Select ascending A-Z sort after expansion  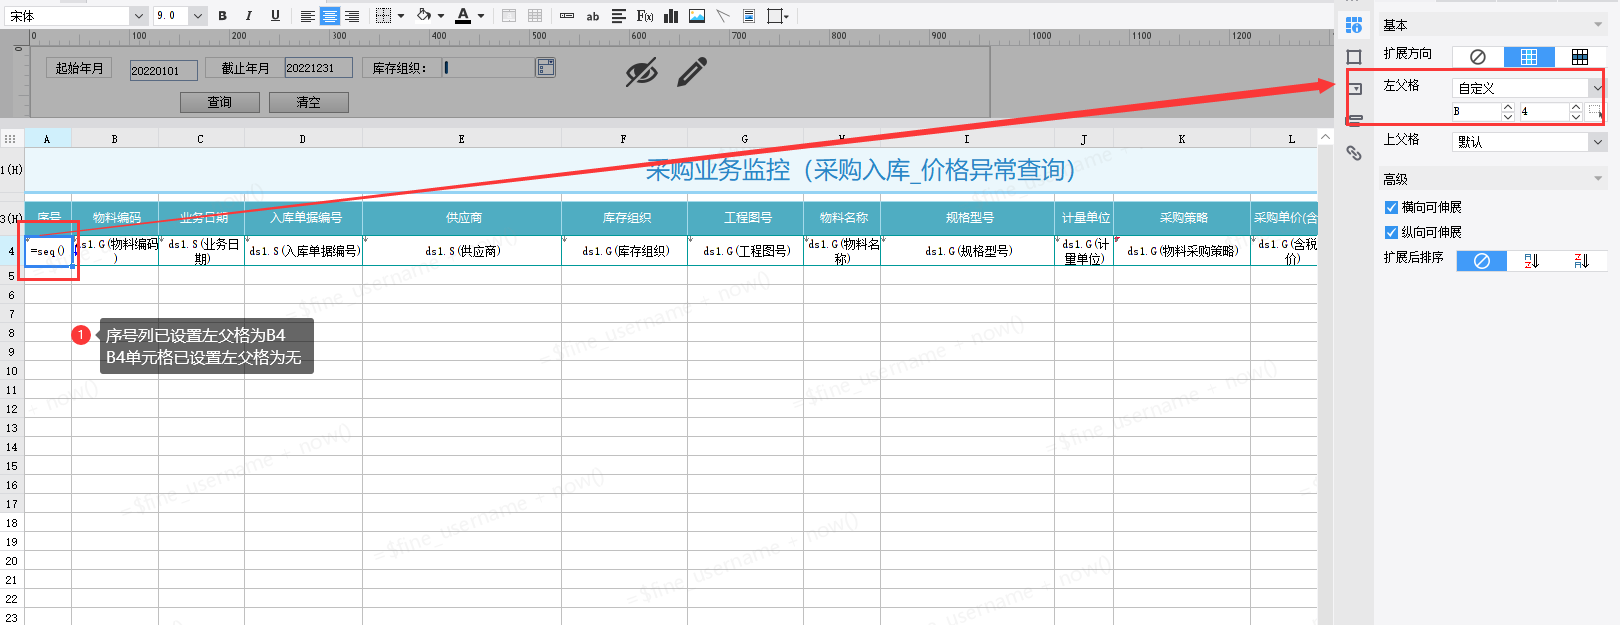pos(1531,261)
